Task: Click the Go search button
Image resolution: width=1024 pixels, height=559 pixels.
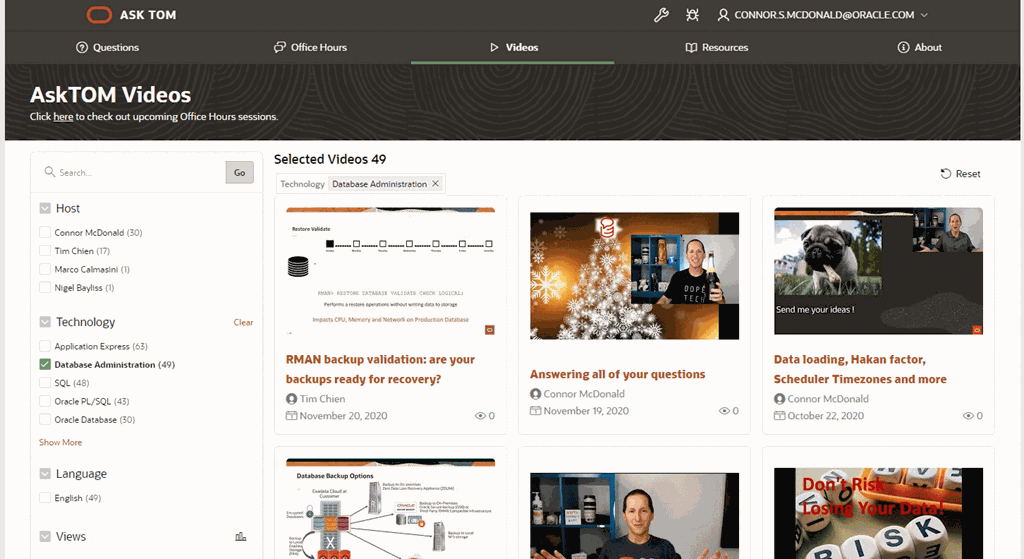Action: pyautogui.click(x=240, y=172)
